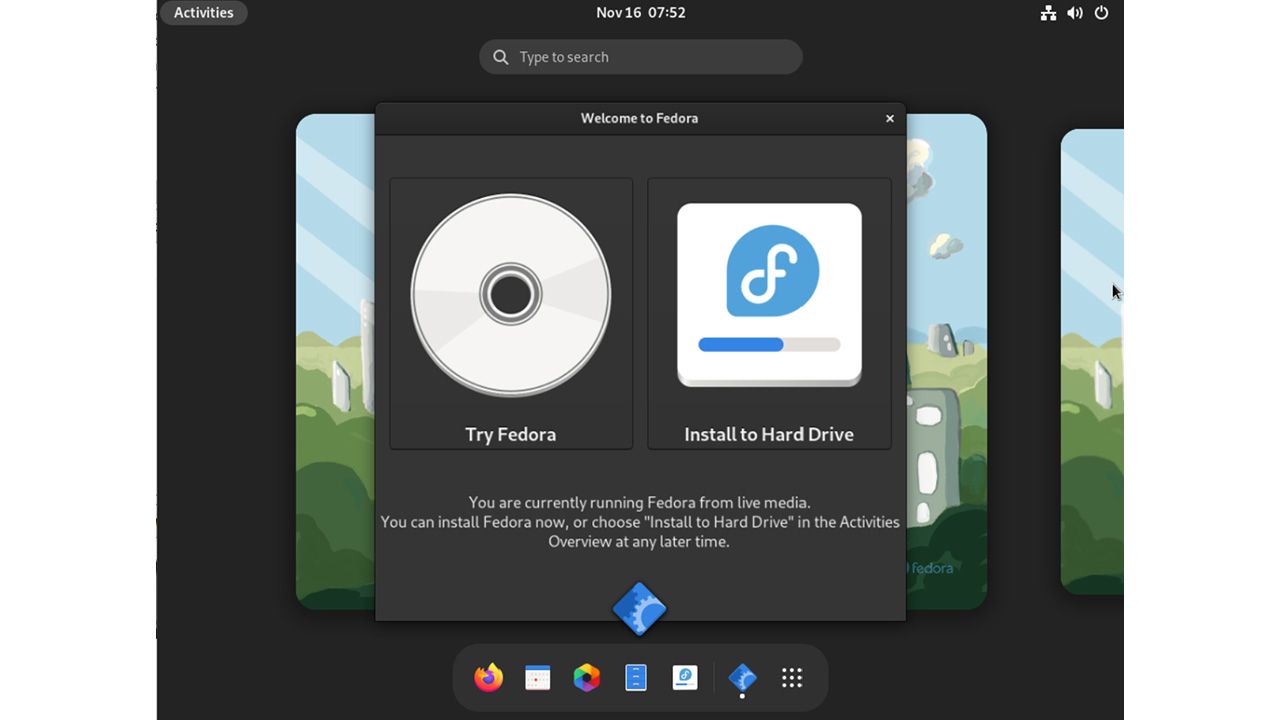
Task: Launch the Calendar app in dock
Action: (x=538, y=677)
